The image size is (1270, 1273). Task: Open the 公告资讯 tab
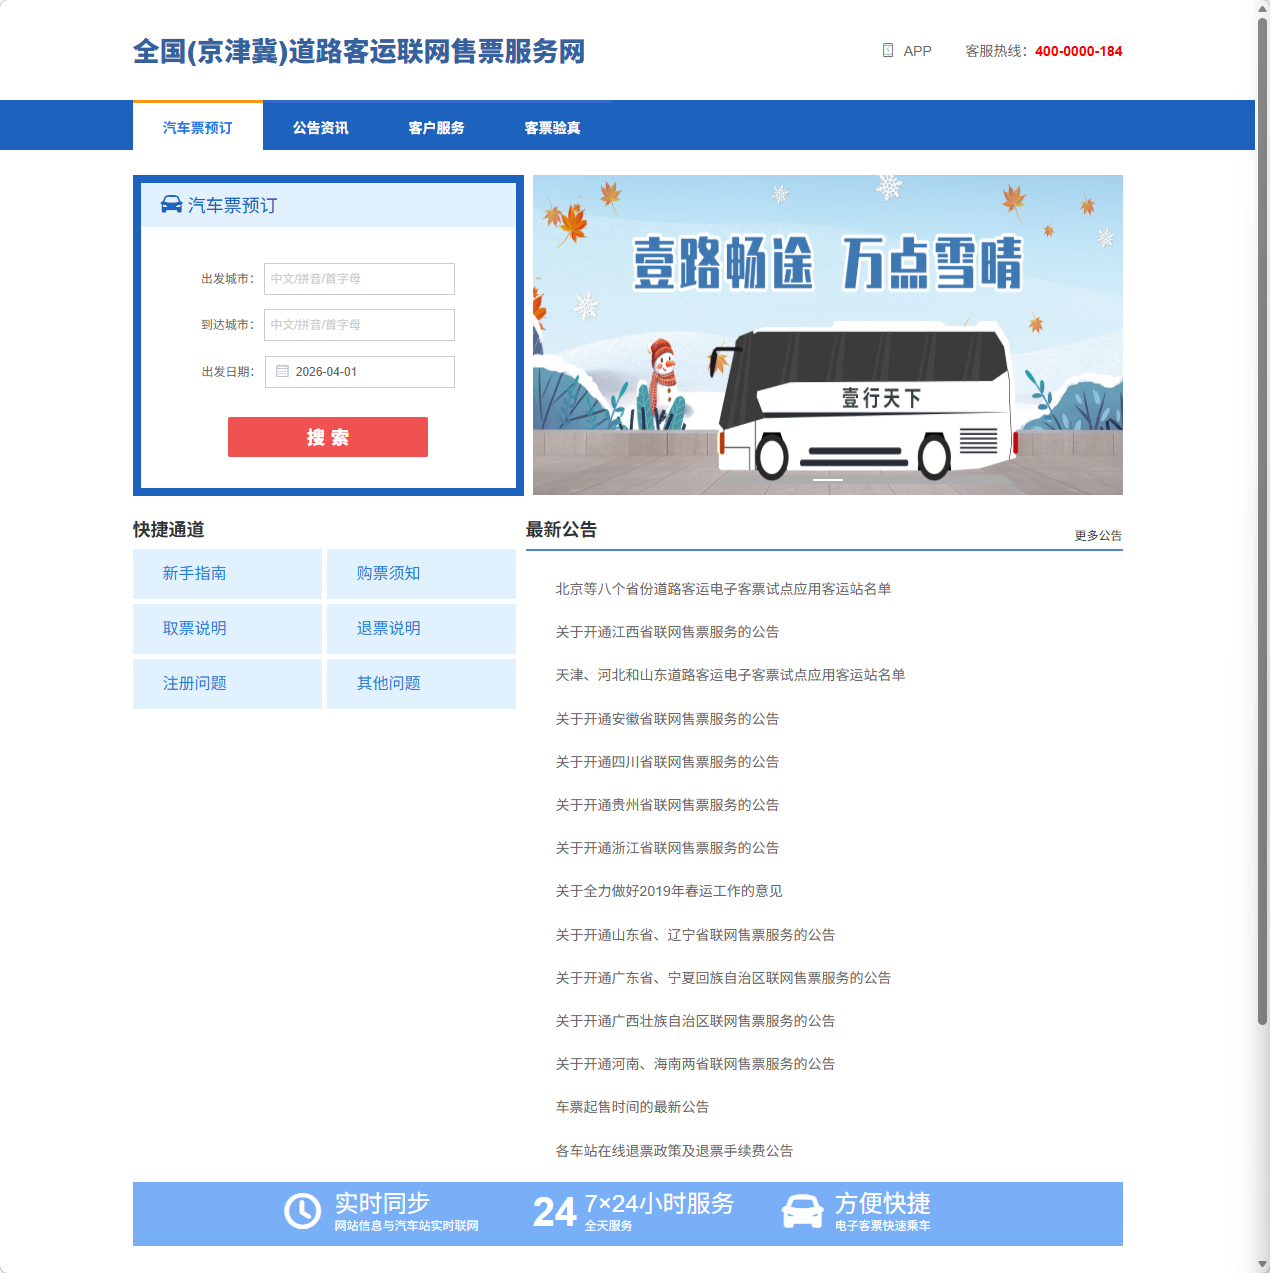click(x=320, y=128)
